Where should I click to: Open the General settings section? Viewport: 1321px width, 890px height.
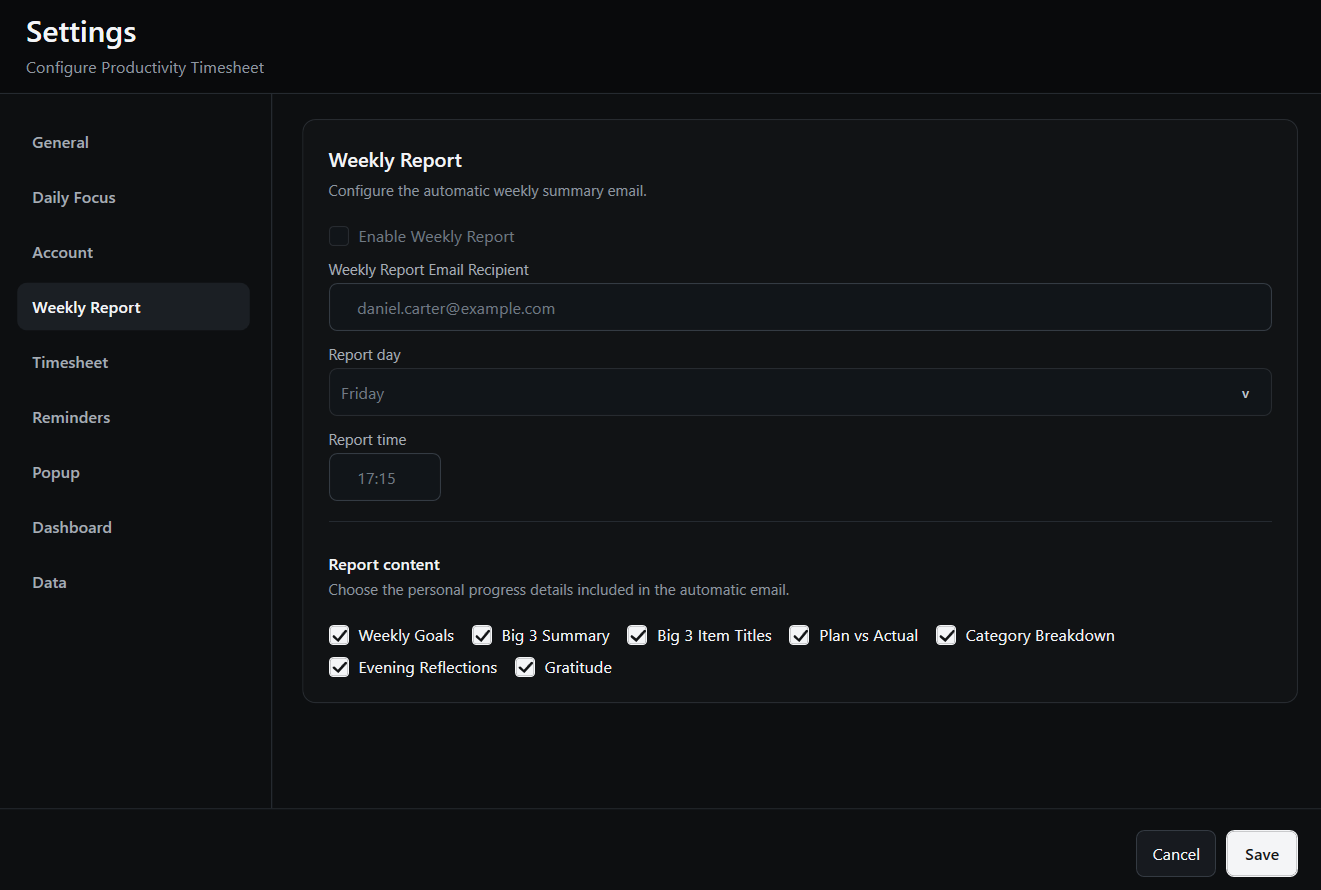tap(133, 142)
